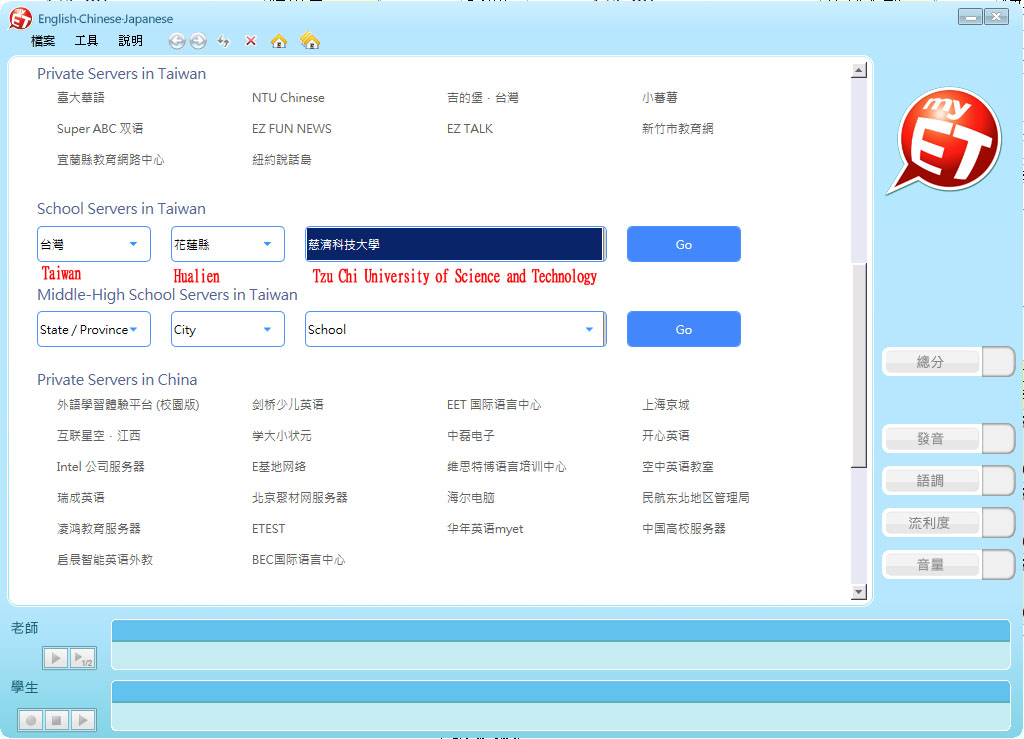
Task: Open the 宜蘭縣教育網路中心 server link
Action: tap(110, 159)
